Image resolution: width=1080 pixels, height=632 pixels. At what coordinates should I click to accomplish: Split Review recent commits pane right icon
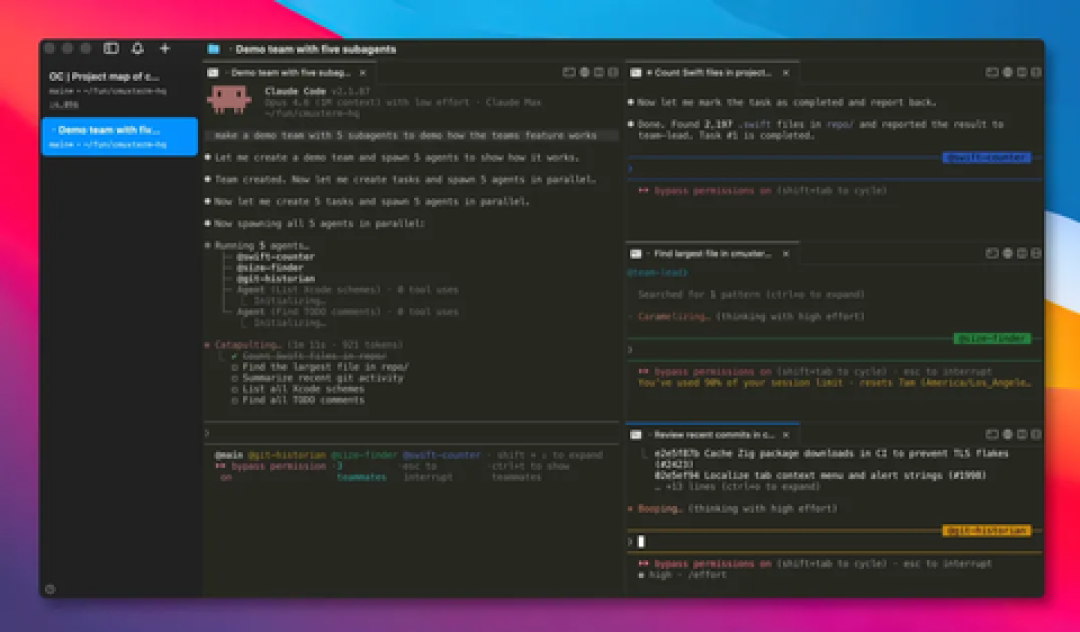pyautogui.click(x=1022, y=434)
